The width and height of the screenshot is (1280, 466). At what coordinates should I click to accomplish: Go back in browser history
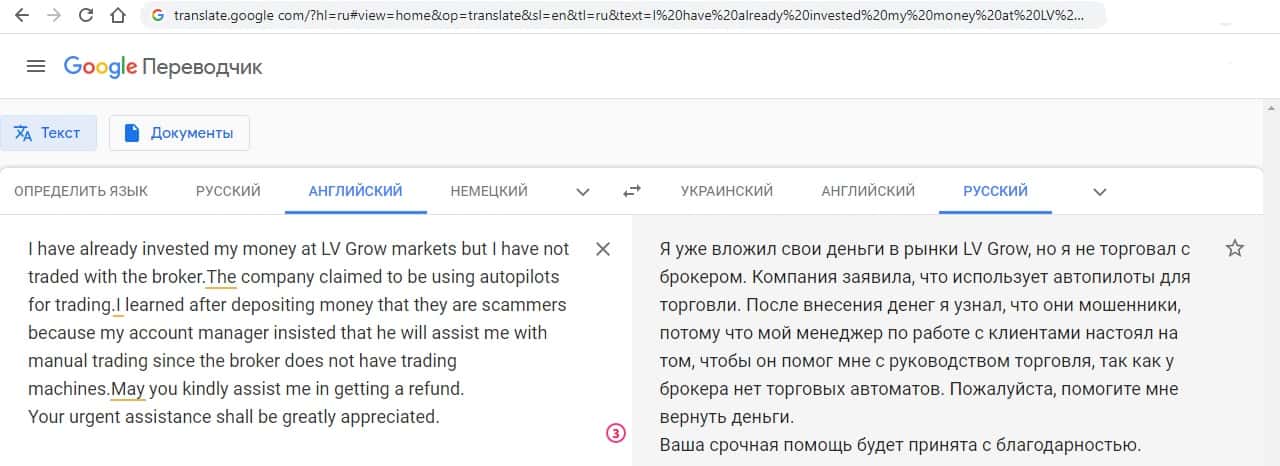coord(22,16)
